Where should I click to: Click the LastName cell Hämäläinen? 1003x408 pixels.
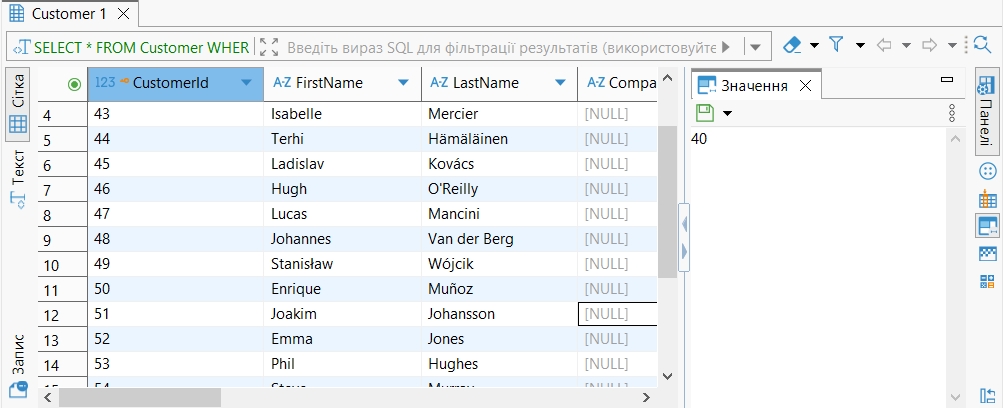tap(500, 139)
